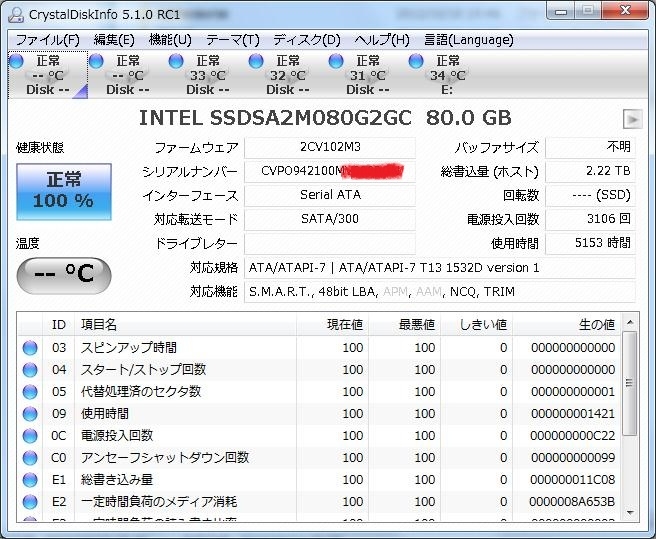
Task: Click the blue status orb for attribute 03
Action: coord(30,348)
